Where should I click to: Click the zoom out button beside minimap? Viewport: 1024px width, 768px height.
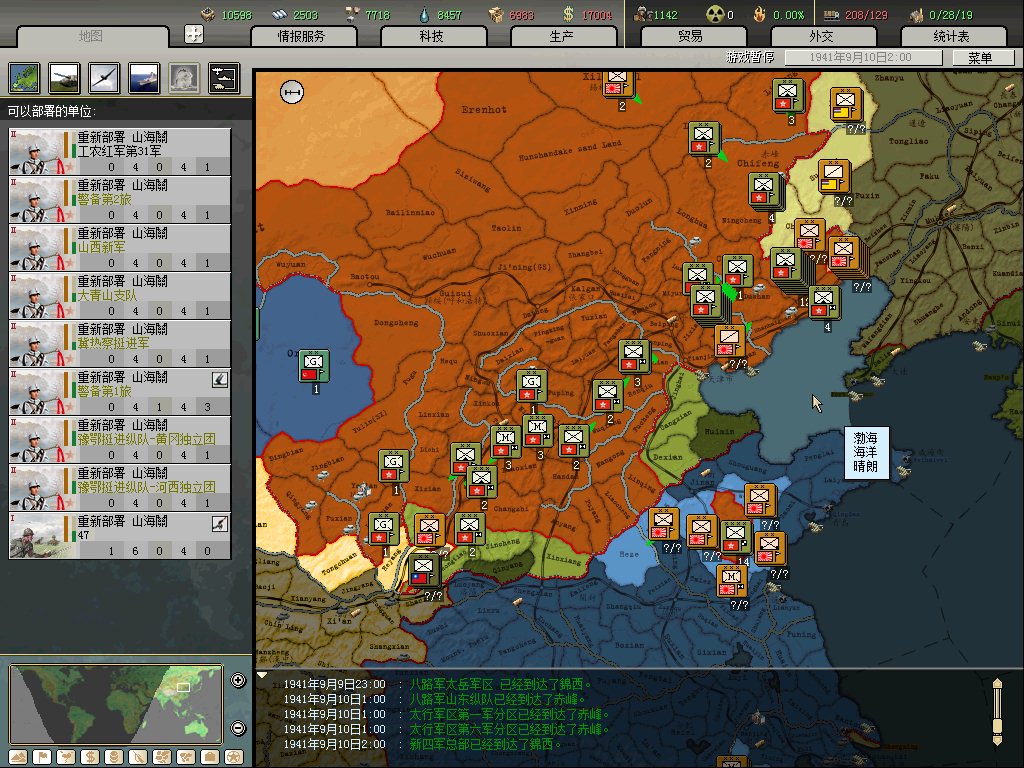click(238, 728)
